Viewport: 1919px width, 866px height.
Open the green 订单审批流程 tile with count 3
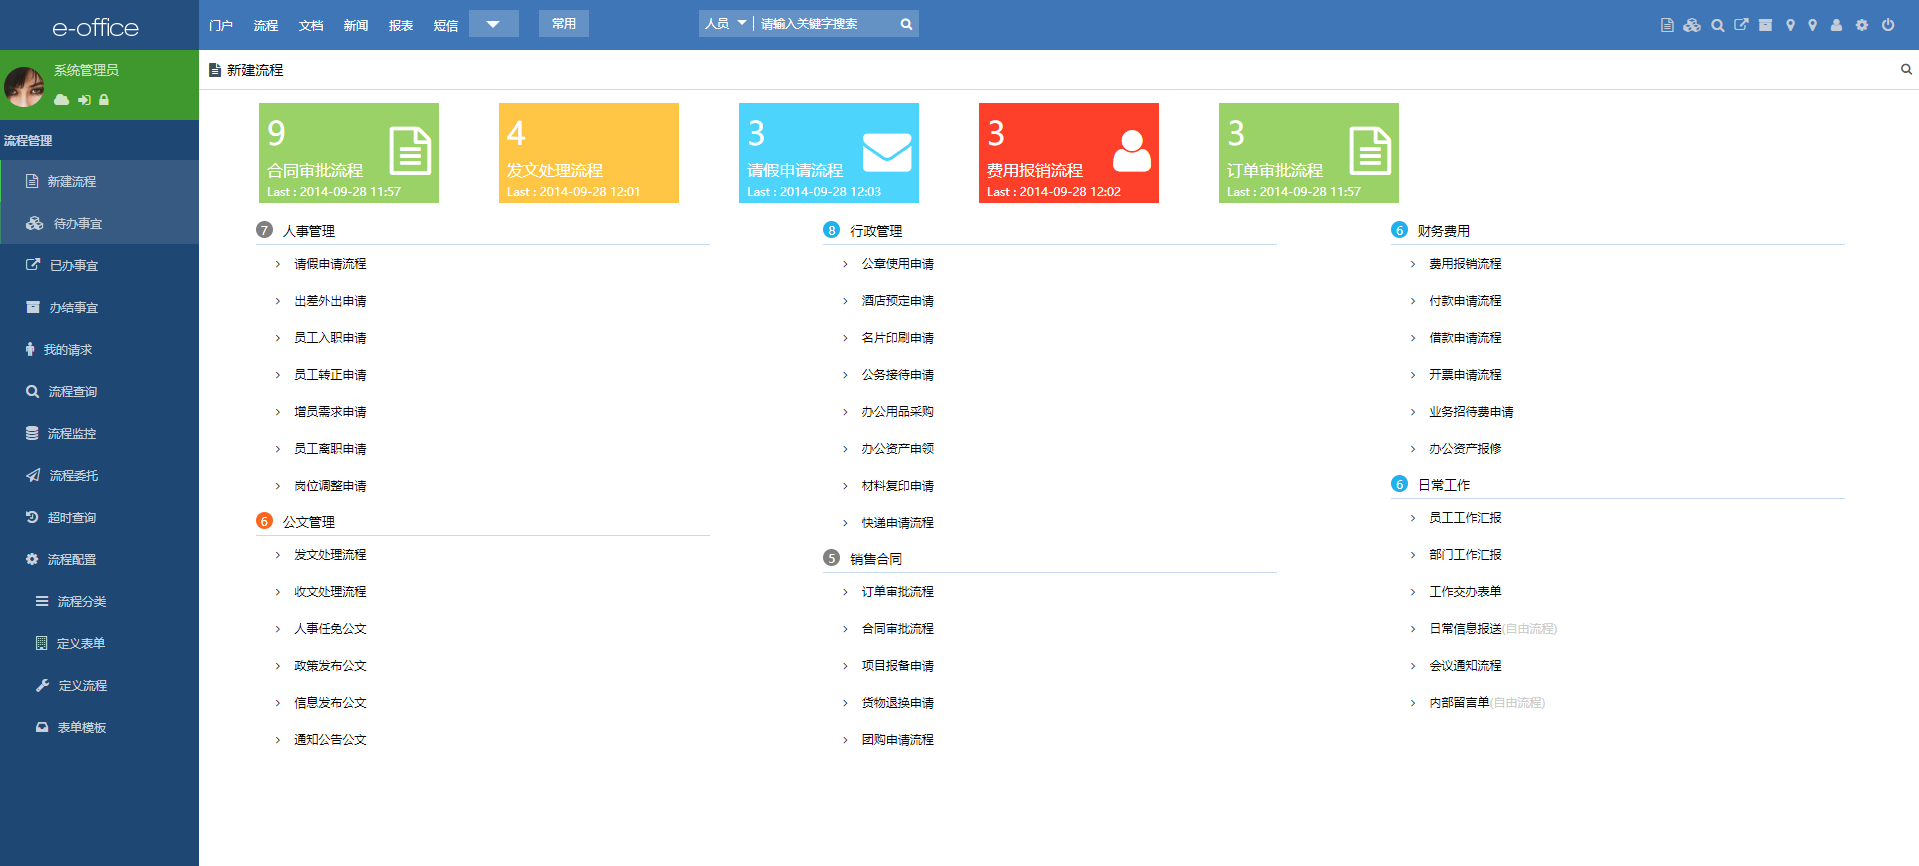coord(1309,153)
